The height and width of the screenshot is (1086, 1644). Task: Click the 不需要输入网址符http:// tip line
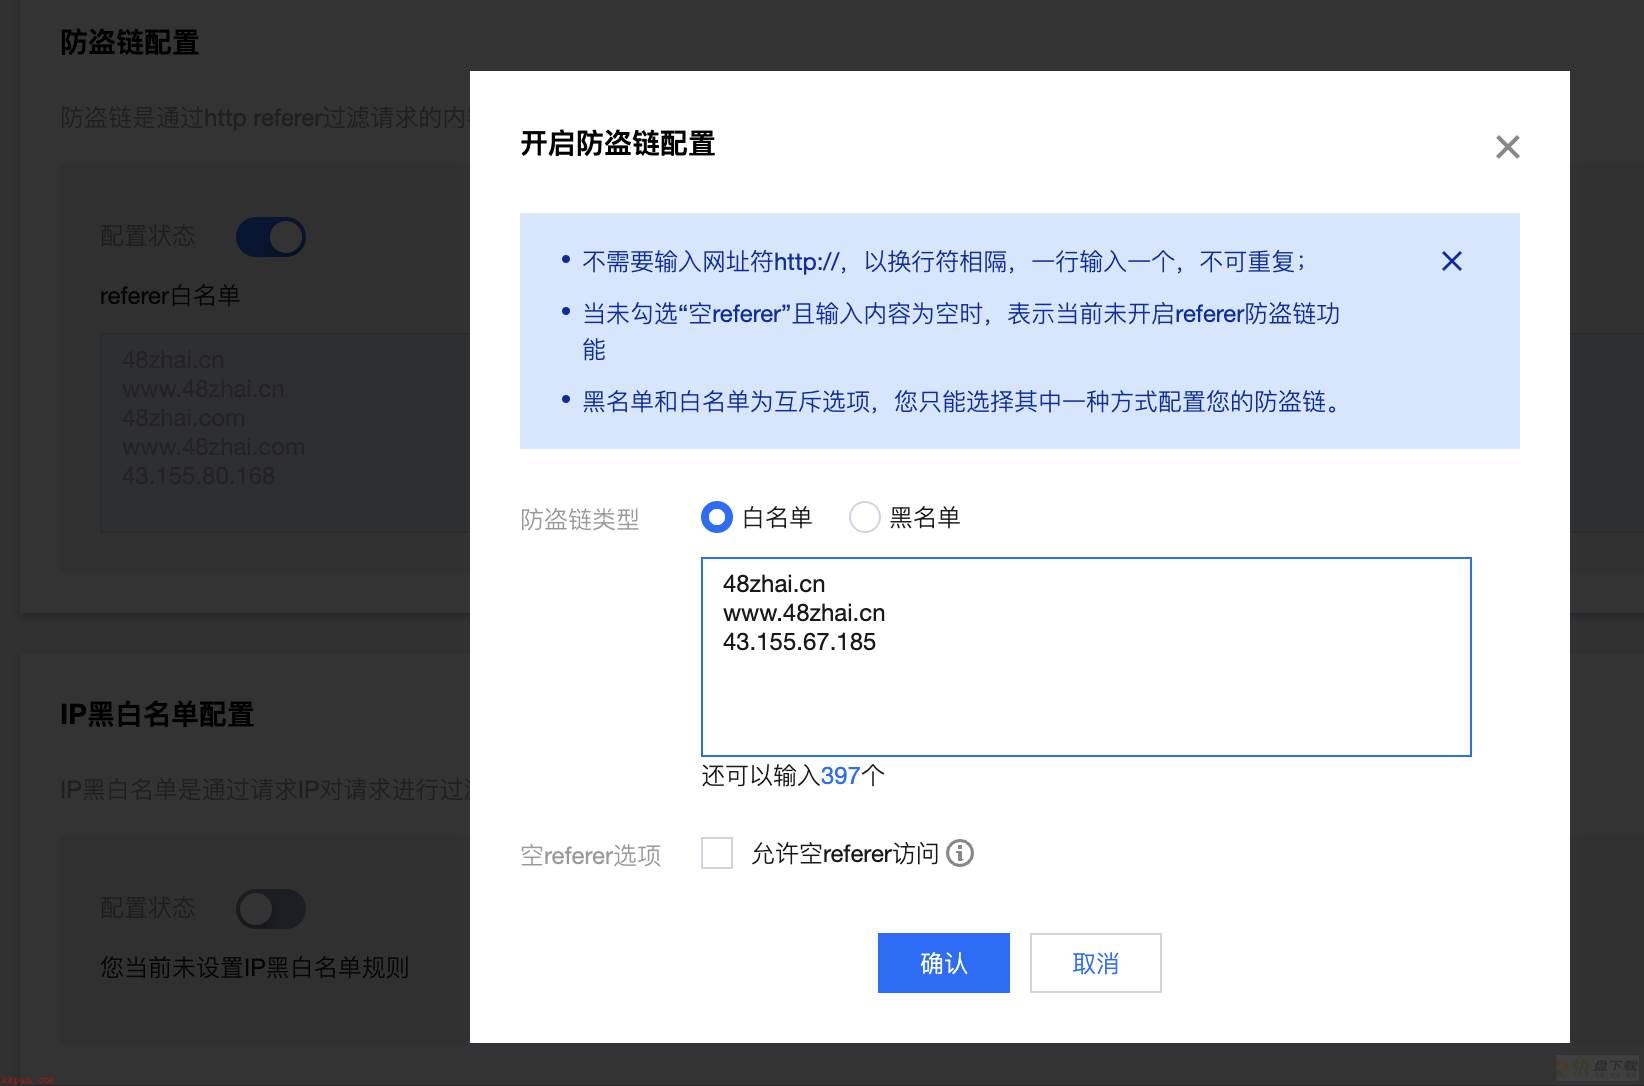coord(945,262)
